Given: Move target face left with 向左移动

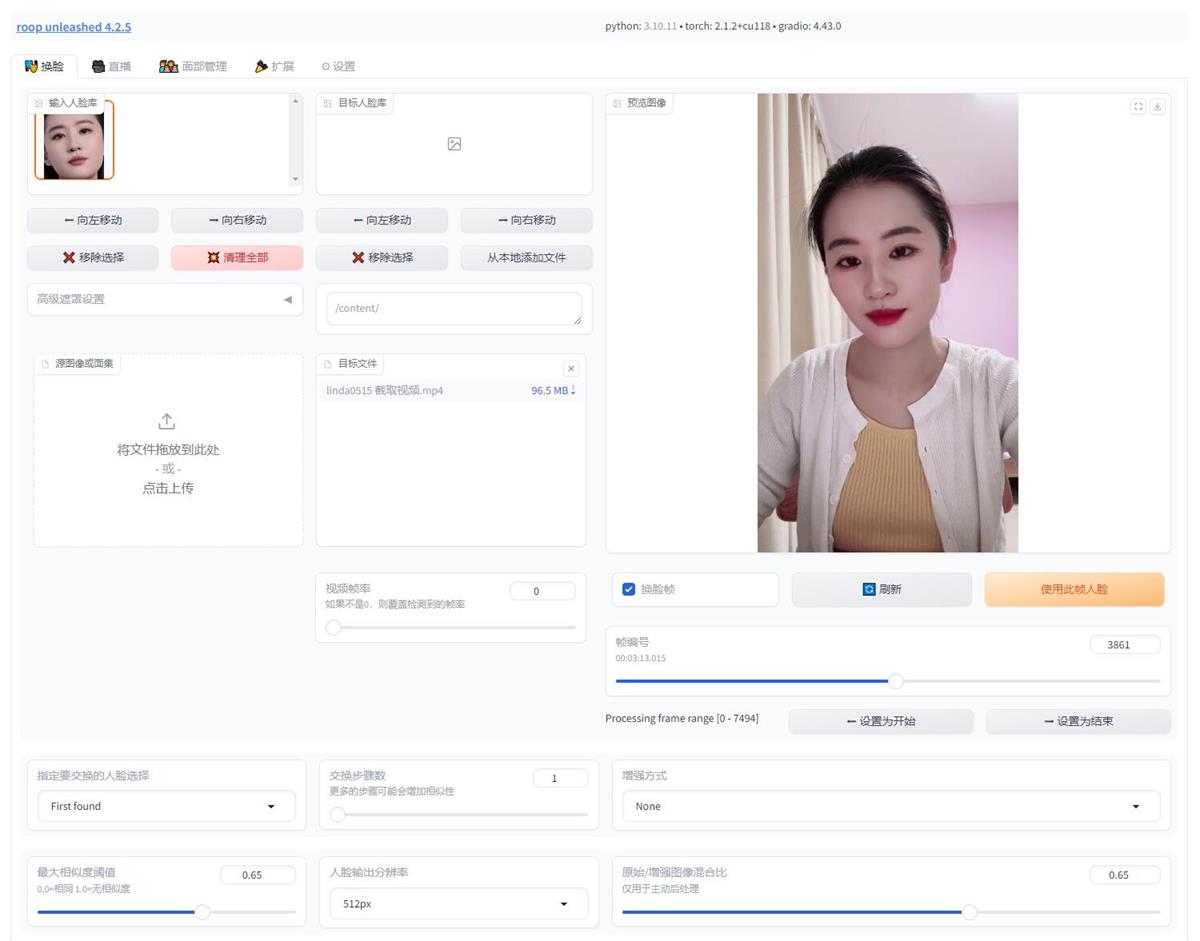Looking at the screenshot, I should point(381,220).
